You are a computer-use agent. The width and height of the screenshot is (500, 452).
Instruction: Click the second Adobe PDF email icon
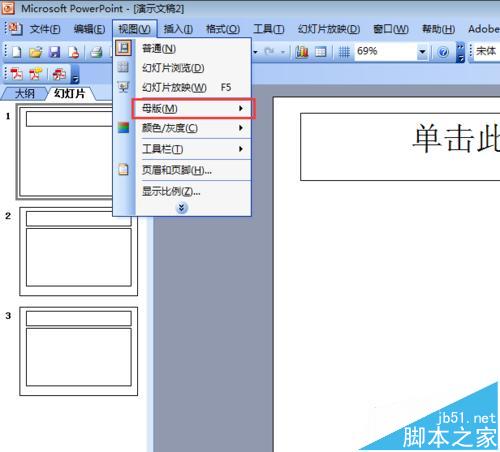point(35,74)
